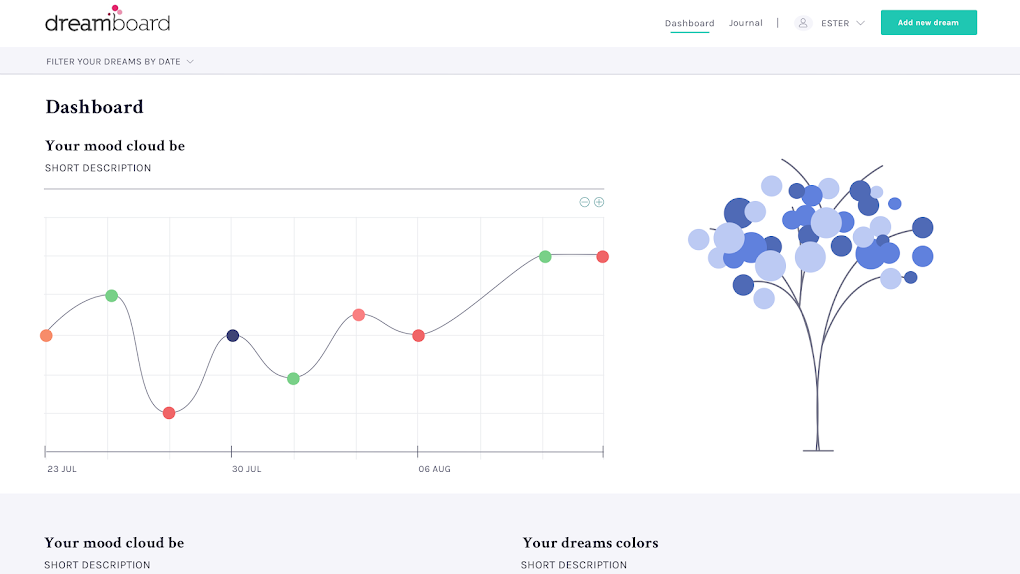Click the green mood point at first peak
1020x574 pixels.
(x=112, y=295)
